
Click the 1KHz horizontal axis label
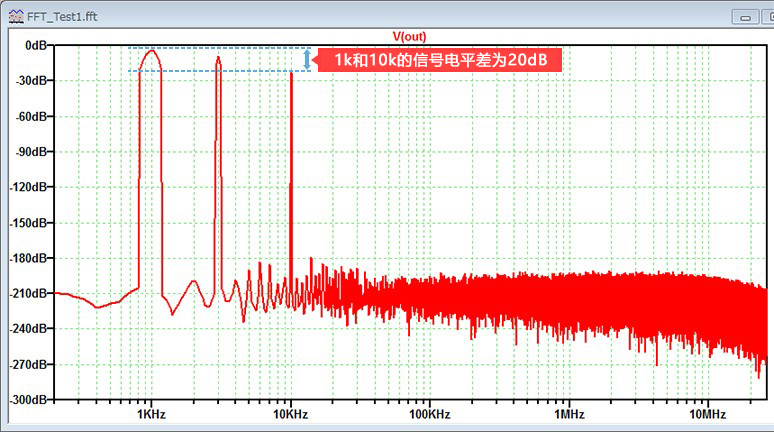click(150, 414)
